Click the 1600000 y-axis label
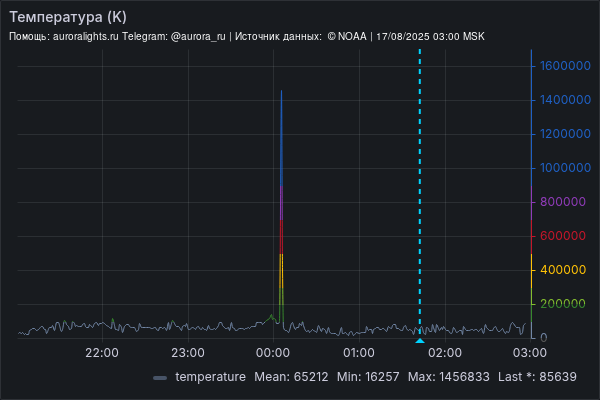The width and height of the screenshot is (600, 400). pyautogui.click(x=565, y=66)
